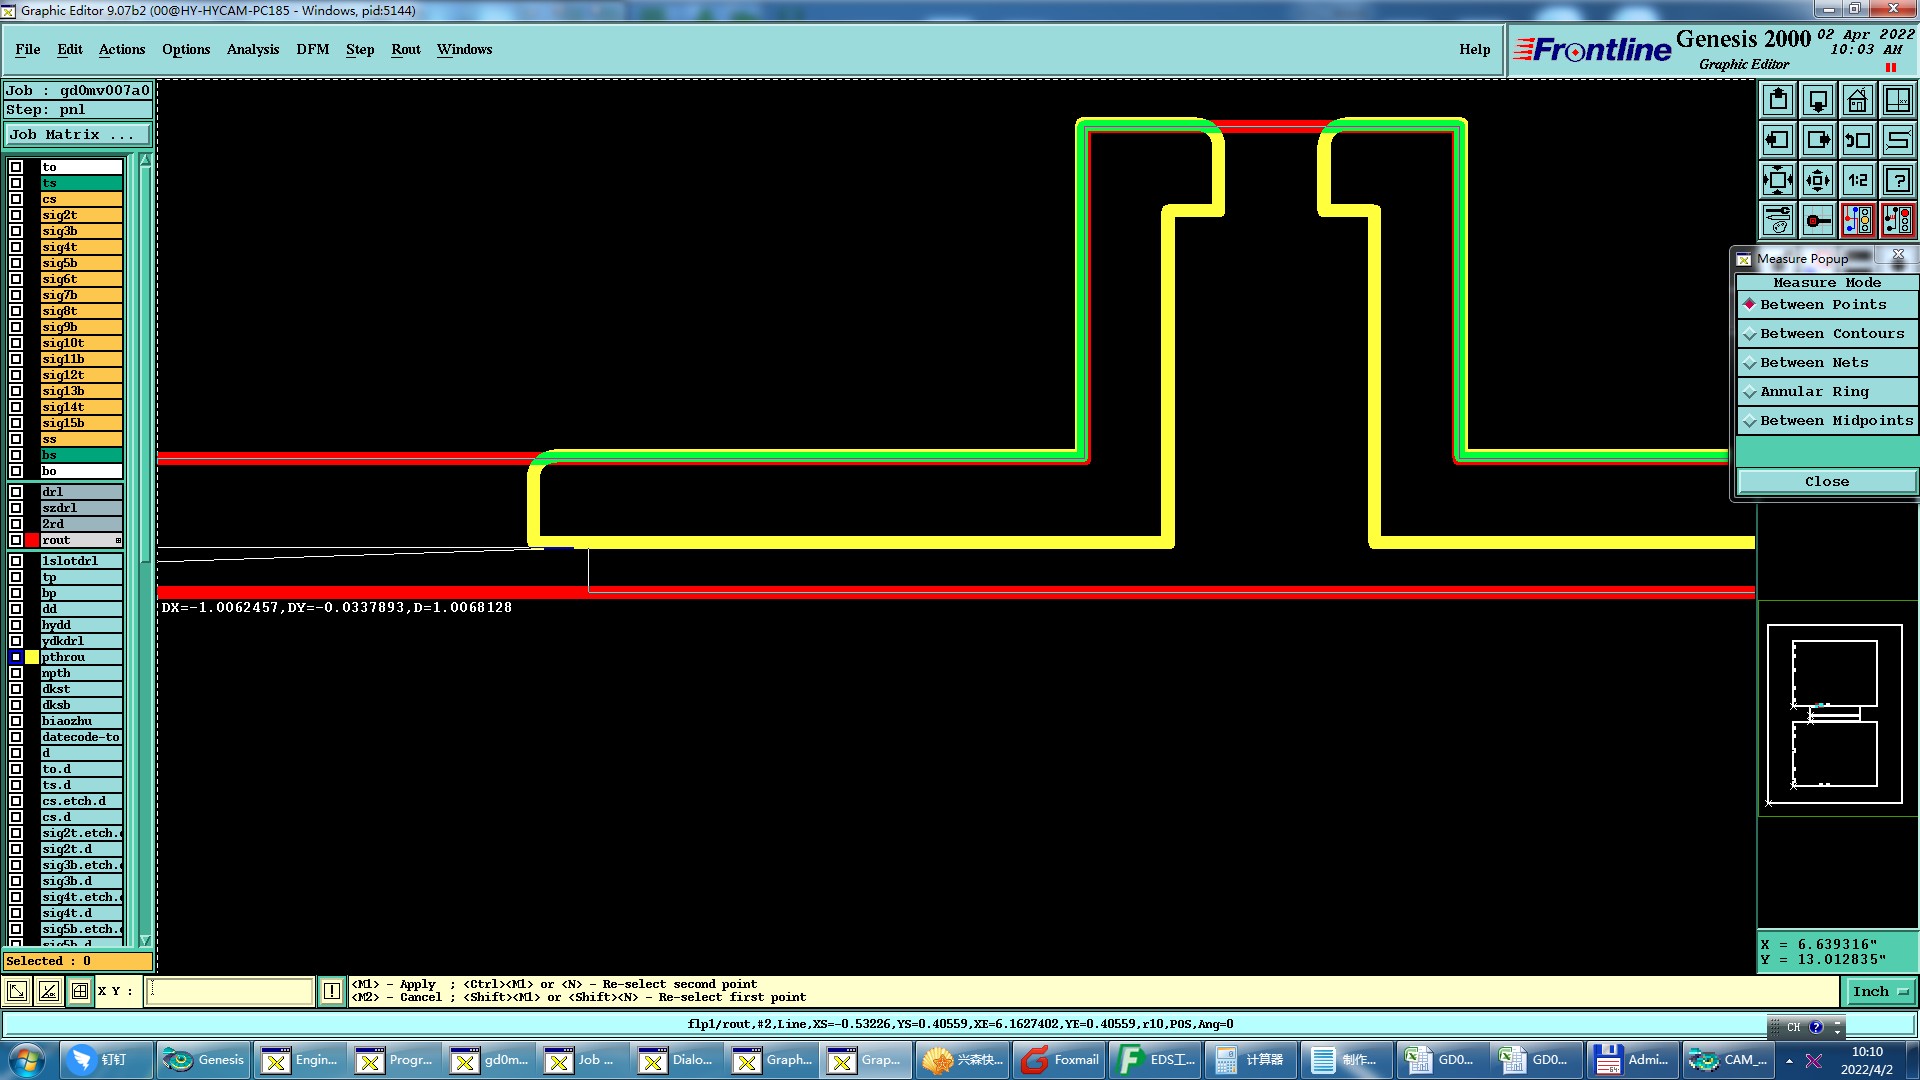Click the undo previous view icon

click(x=1857, y=140)
